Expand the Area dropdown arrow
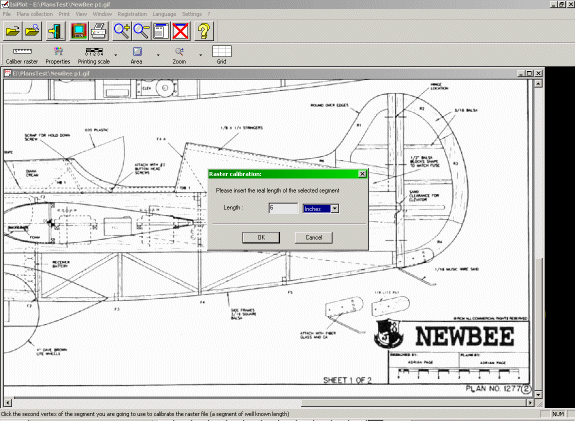575x421 pixels. point(158,55)
